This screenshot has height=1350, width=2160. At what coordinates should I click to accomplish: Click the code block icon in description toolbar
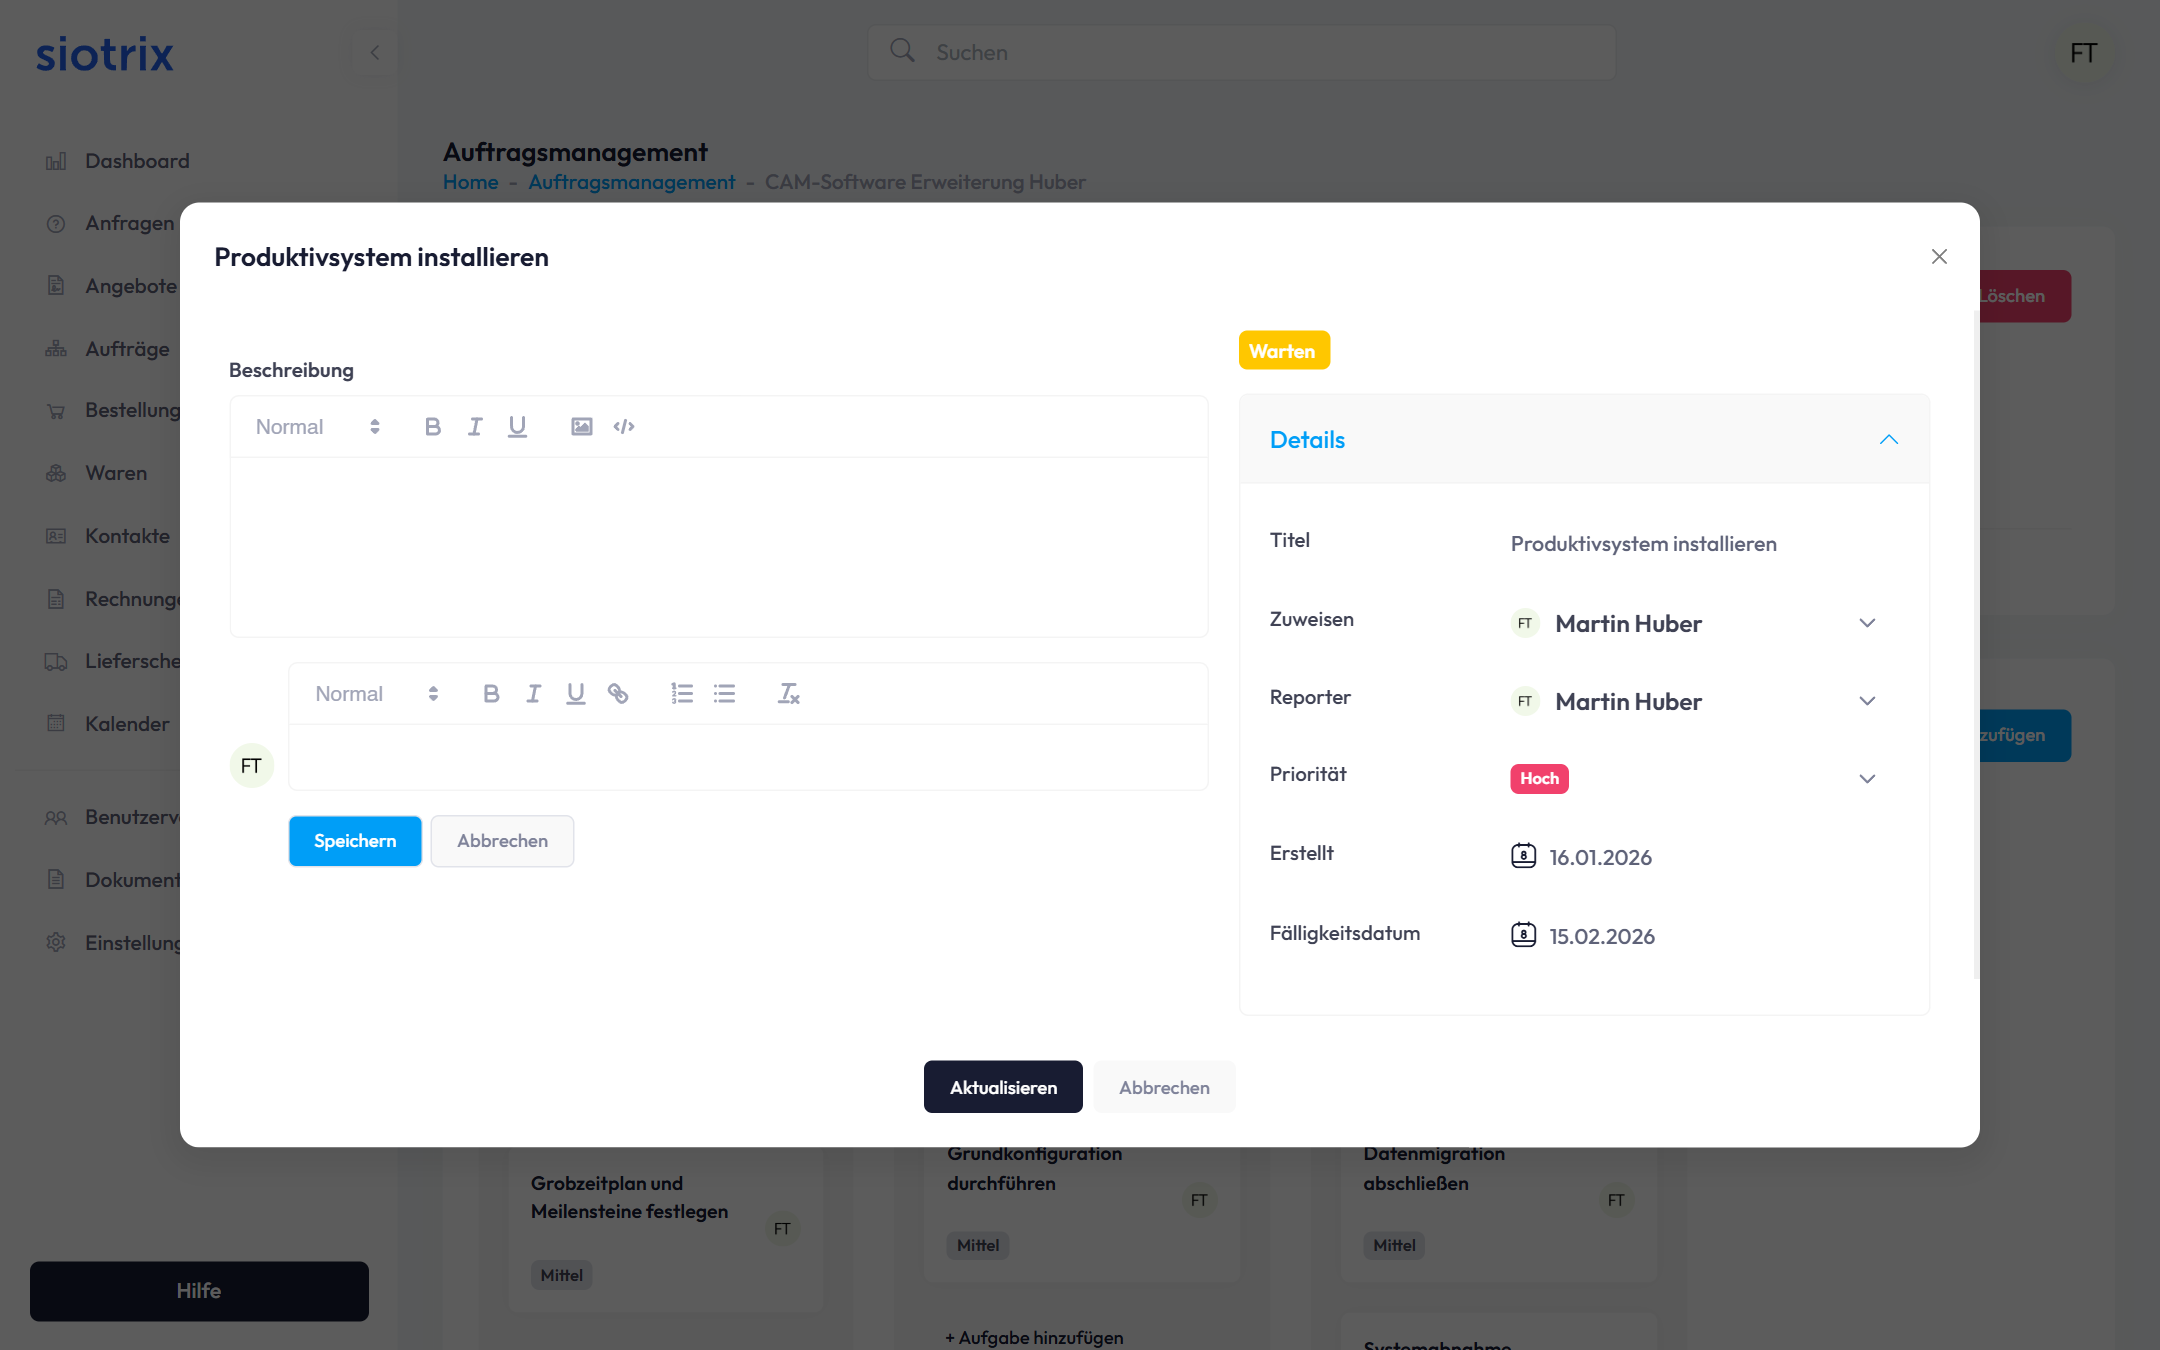[624, 427]
